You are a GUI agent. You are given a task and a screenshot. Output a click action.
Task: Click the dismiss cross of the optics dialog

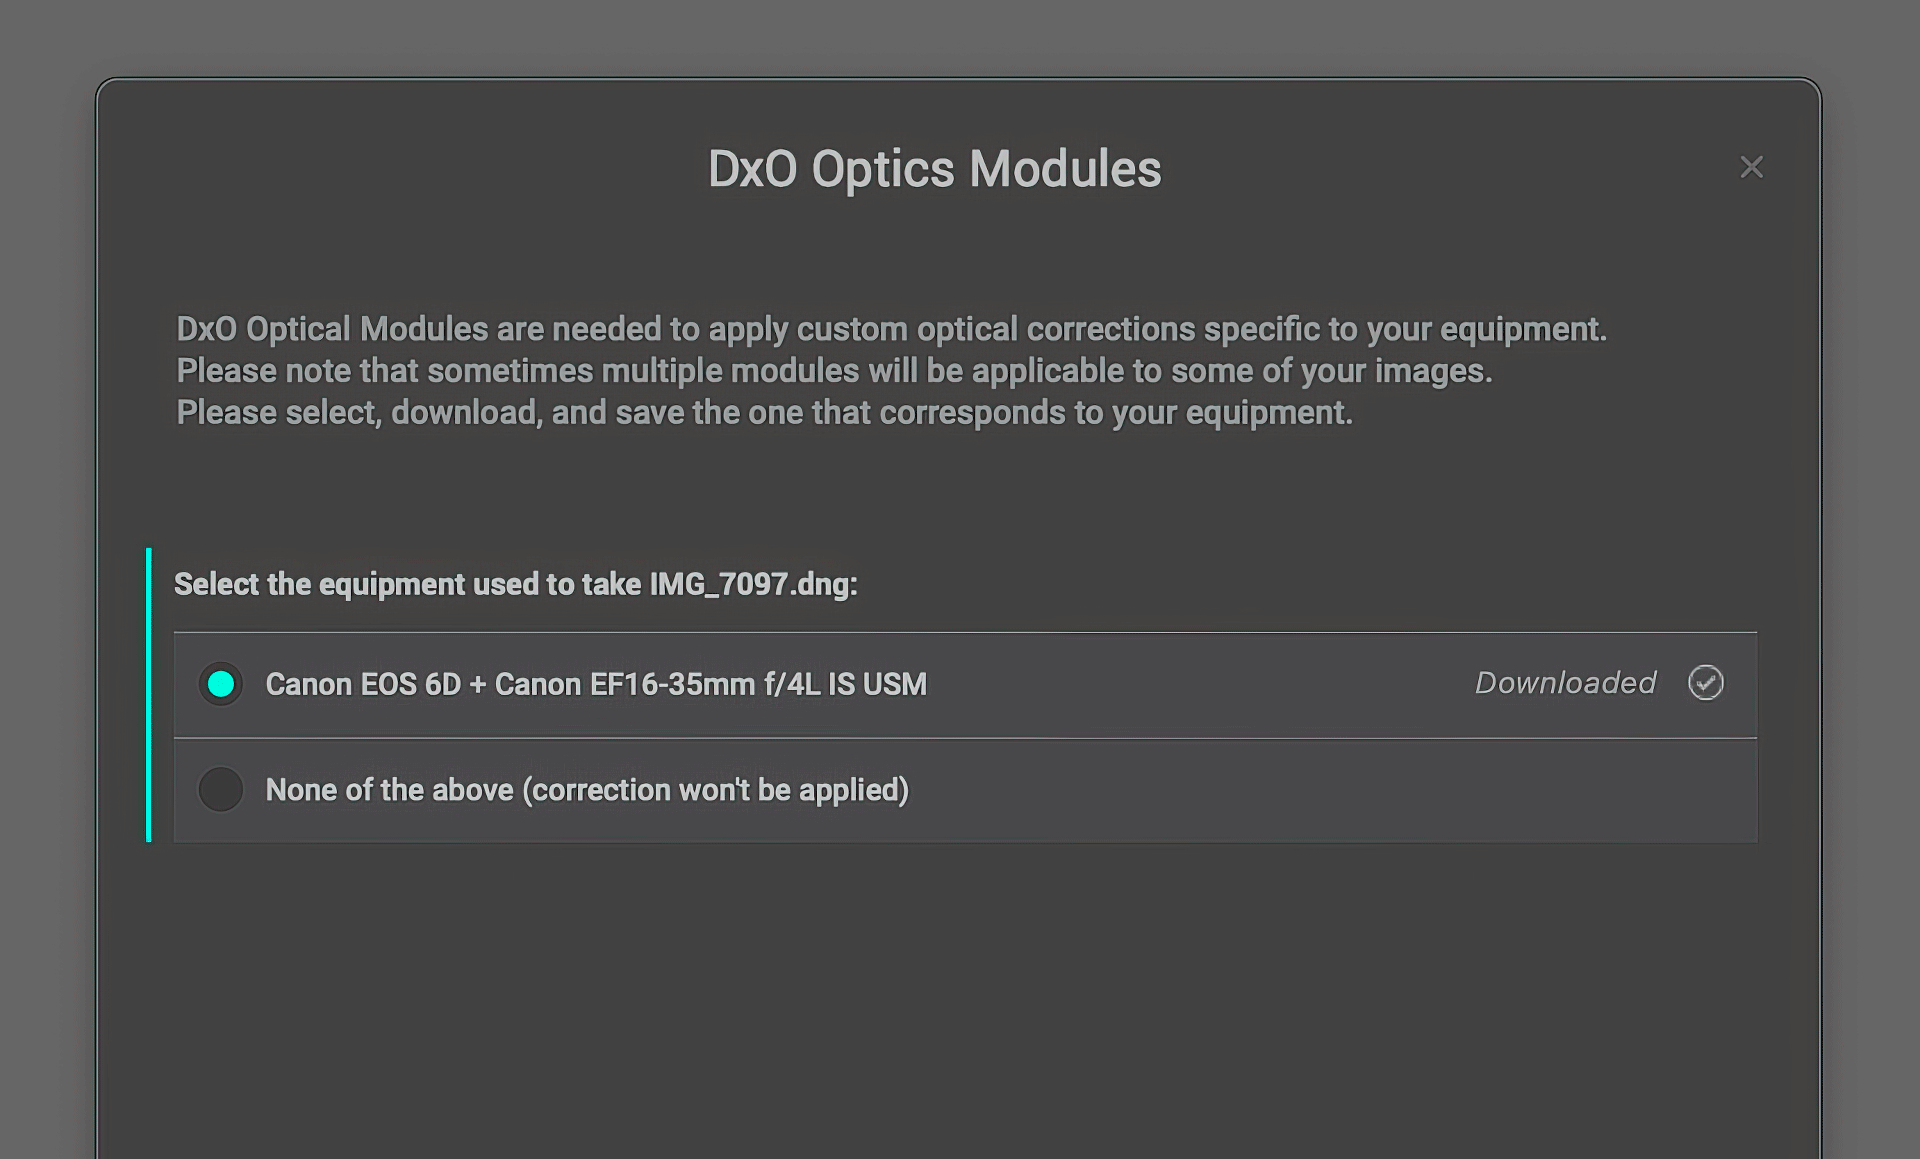click(1752, 168)
